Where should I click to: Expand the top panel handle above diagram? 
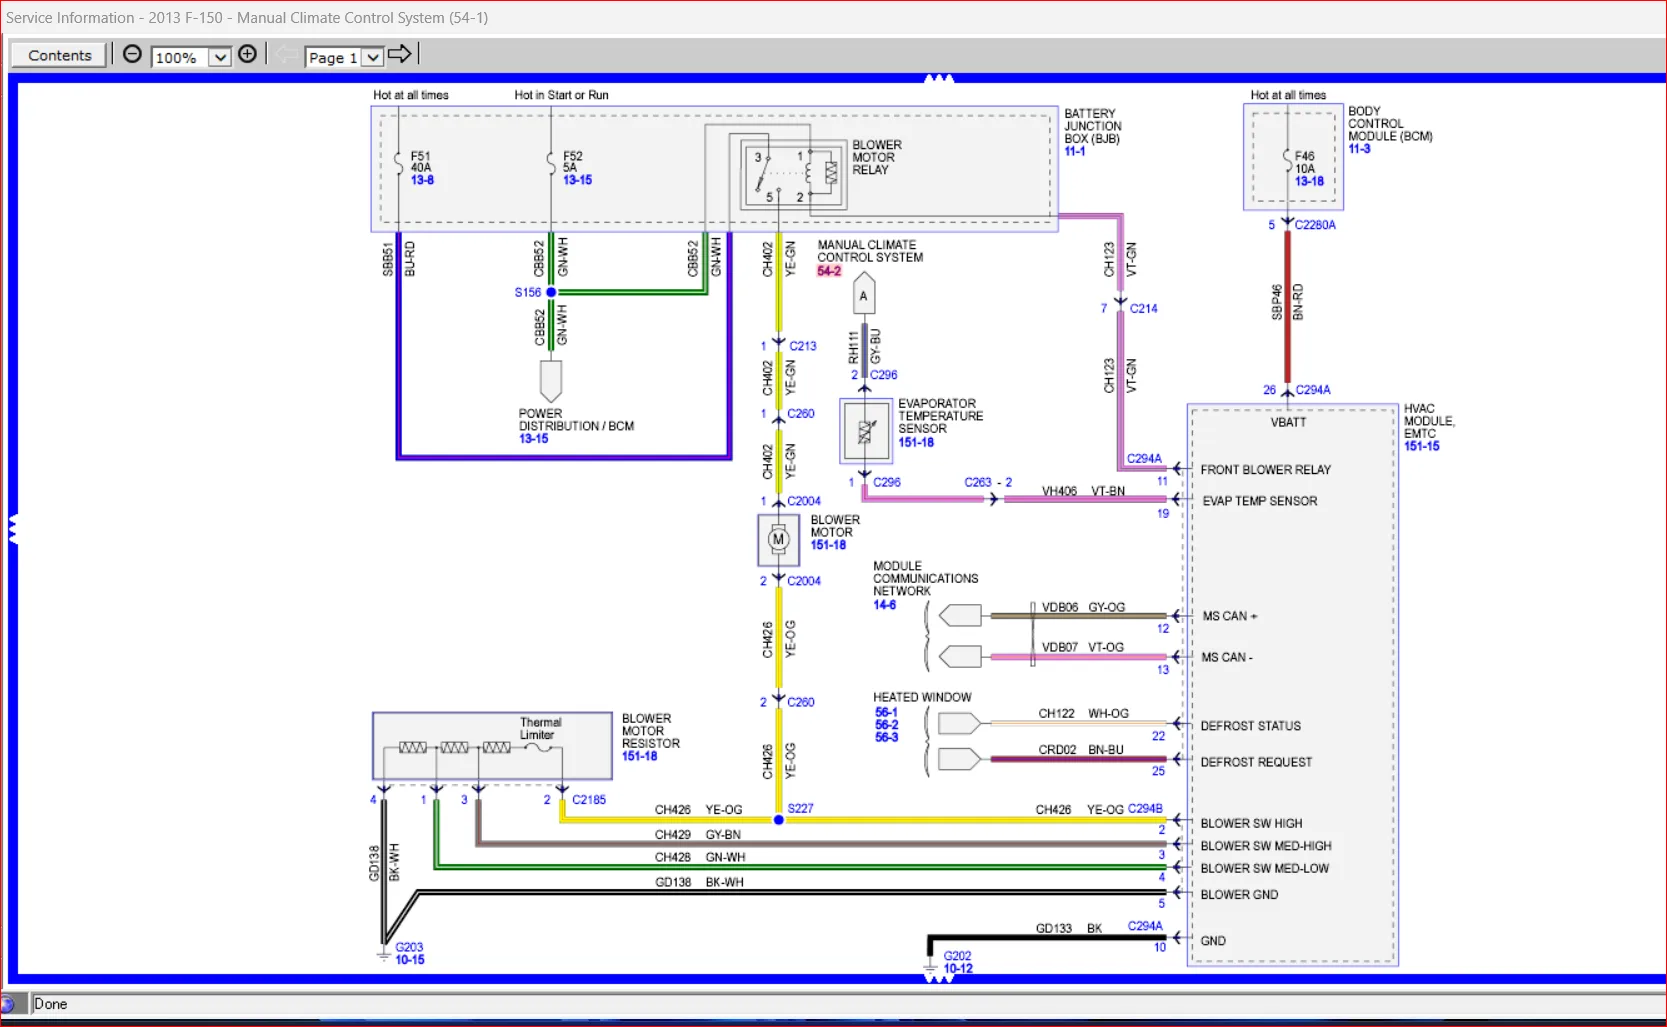click(x=938, y=78)
